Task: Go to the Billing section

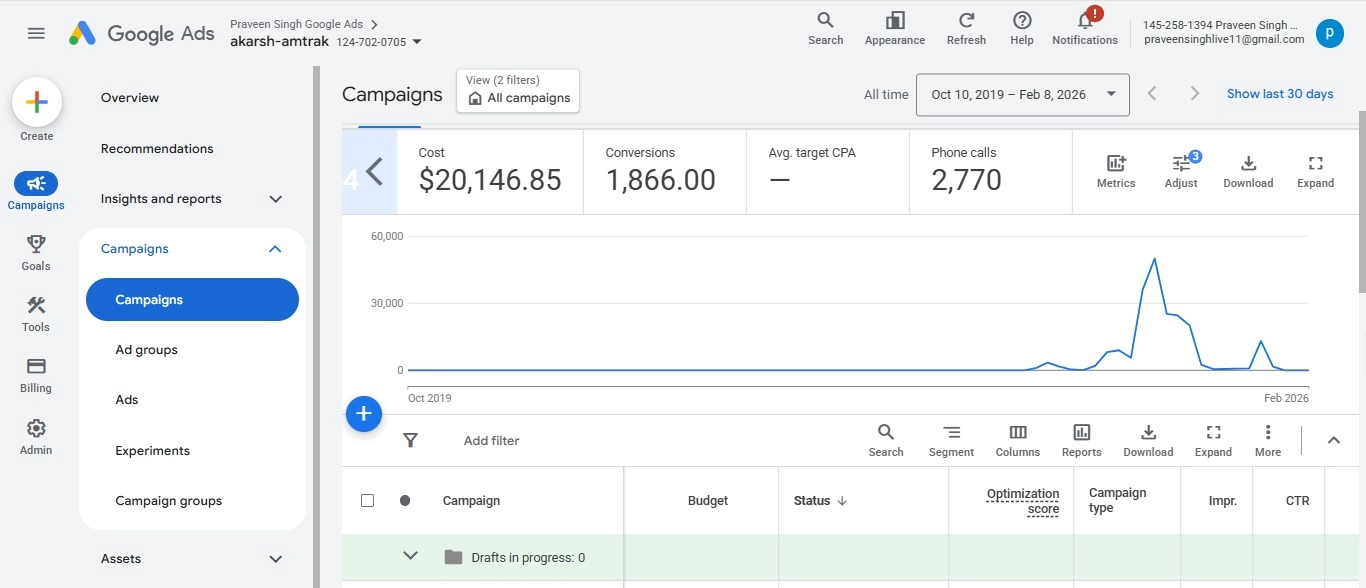Action: [36, 374]
